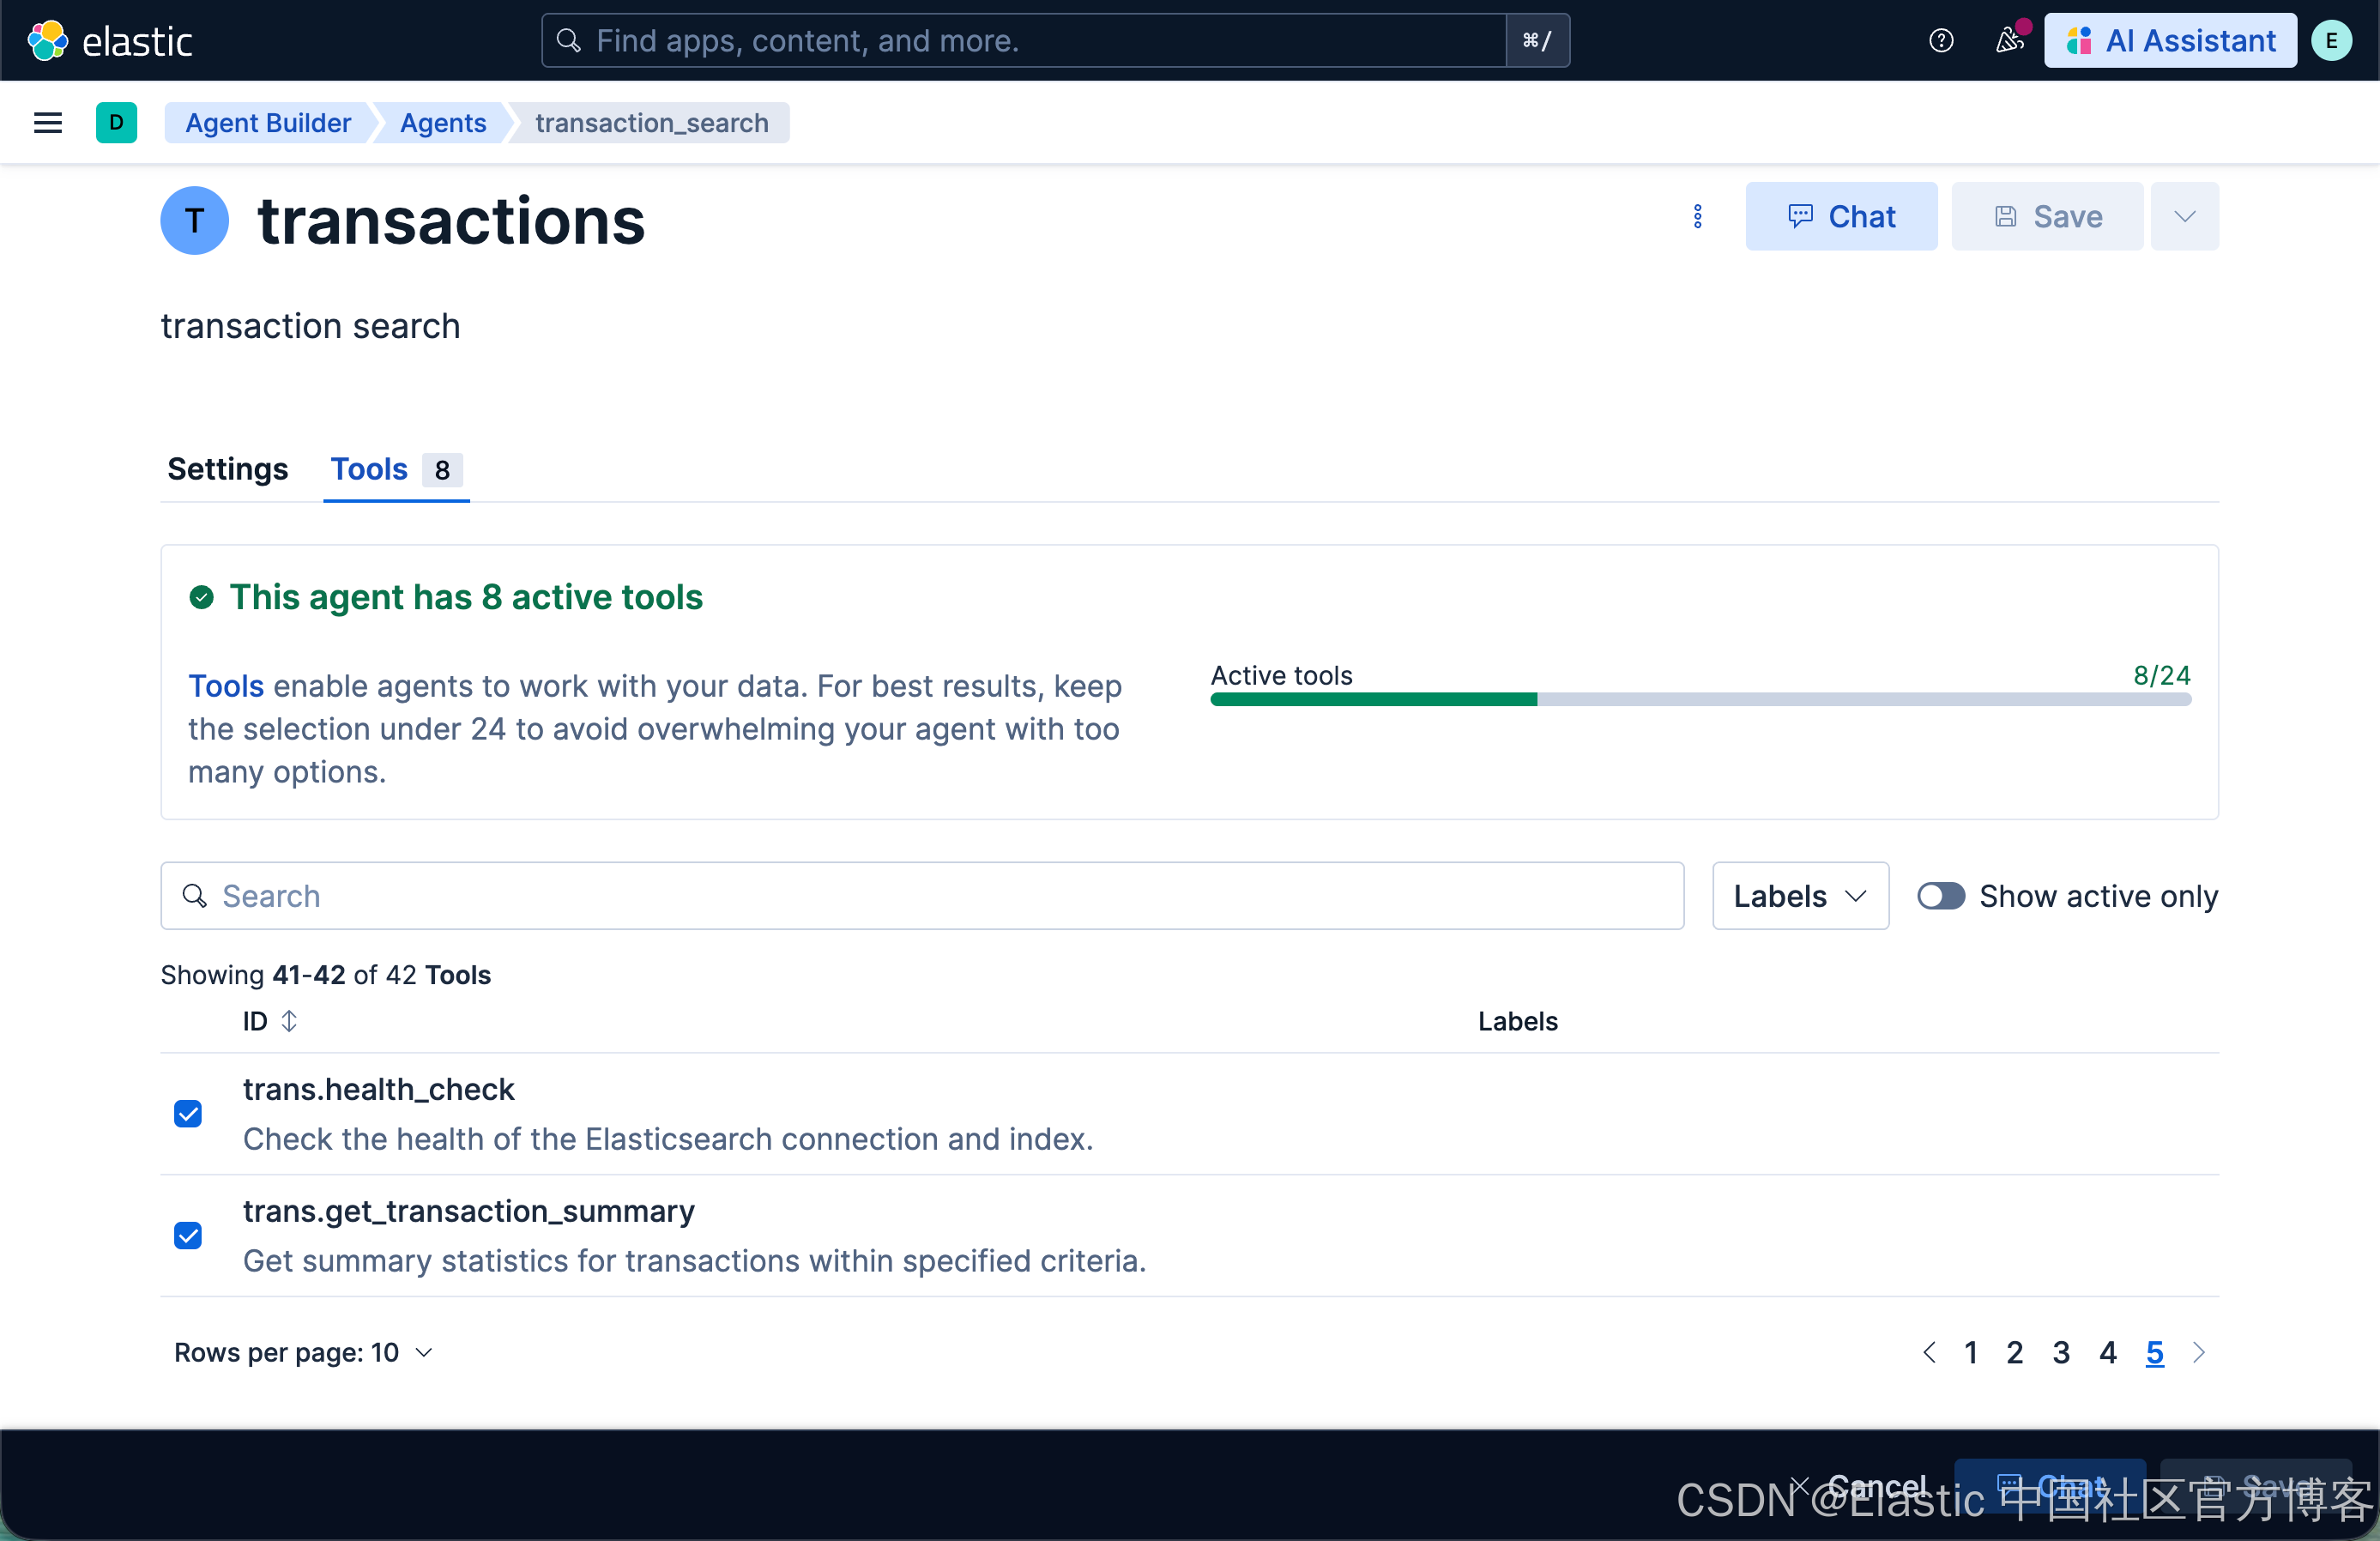Screen dimensions: 2380x1541
Task: Open Chat with this agent
Action: 1840,217
